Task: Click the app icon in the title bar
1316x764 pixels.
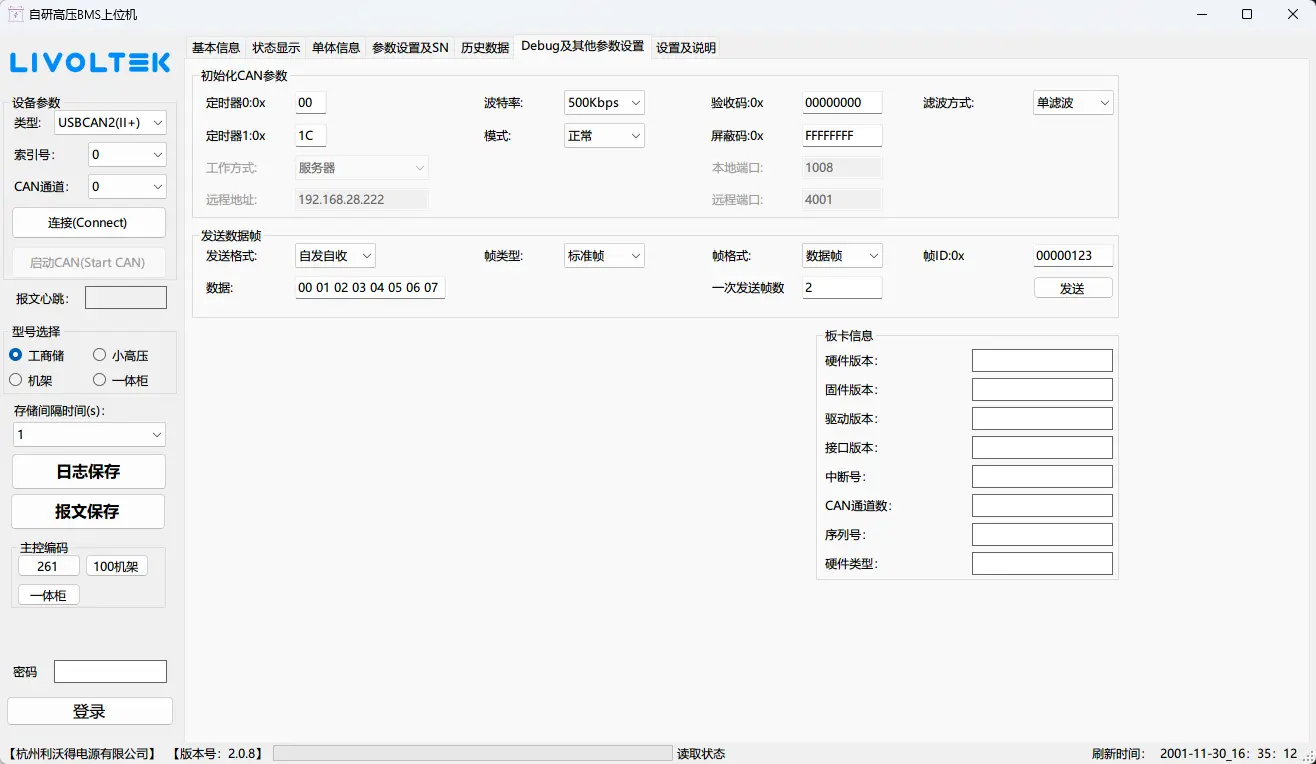Action: (16, 15)
